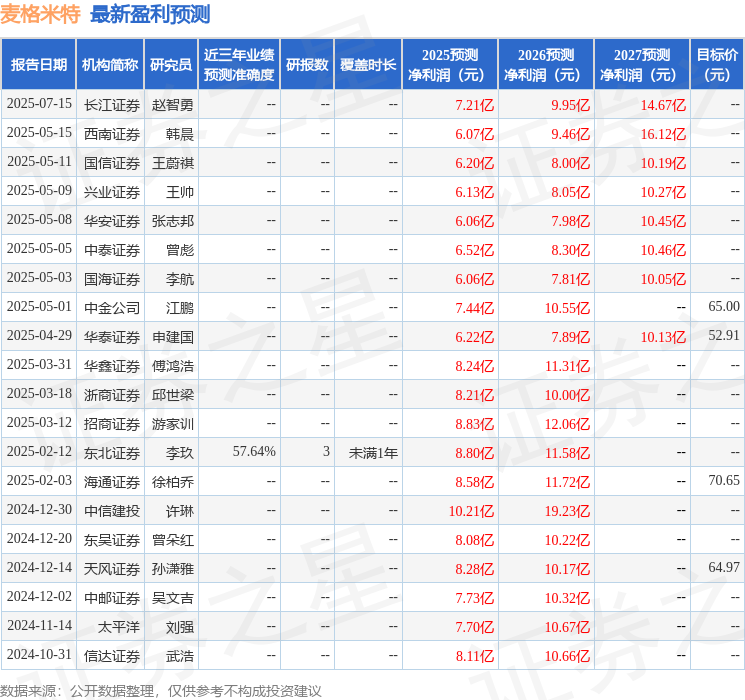Screen dimensions: 745x700
Task: Click the 6.13亿 forecast value
Action: coord(475,192)
